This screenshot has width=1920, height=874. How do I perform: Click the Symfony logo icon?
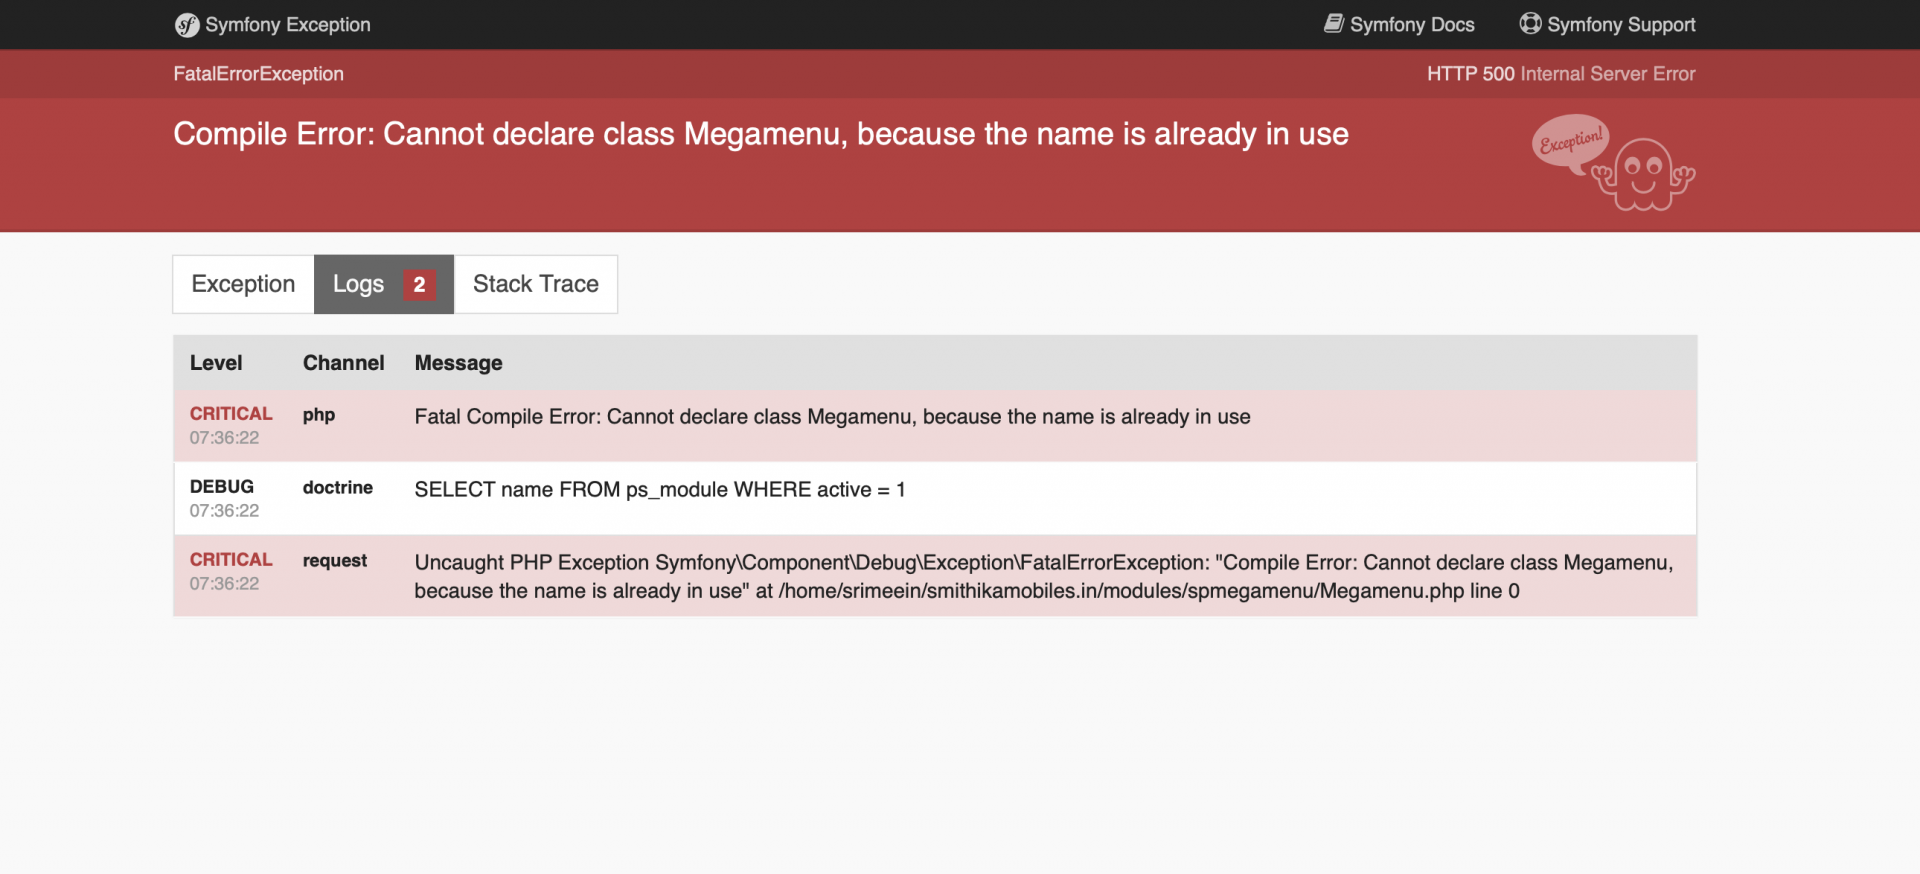click(187, 25)
